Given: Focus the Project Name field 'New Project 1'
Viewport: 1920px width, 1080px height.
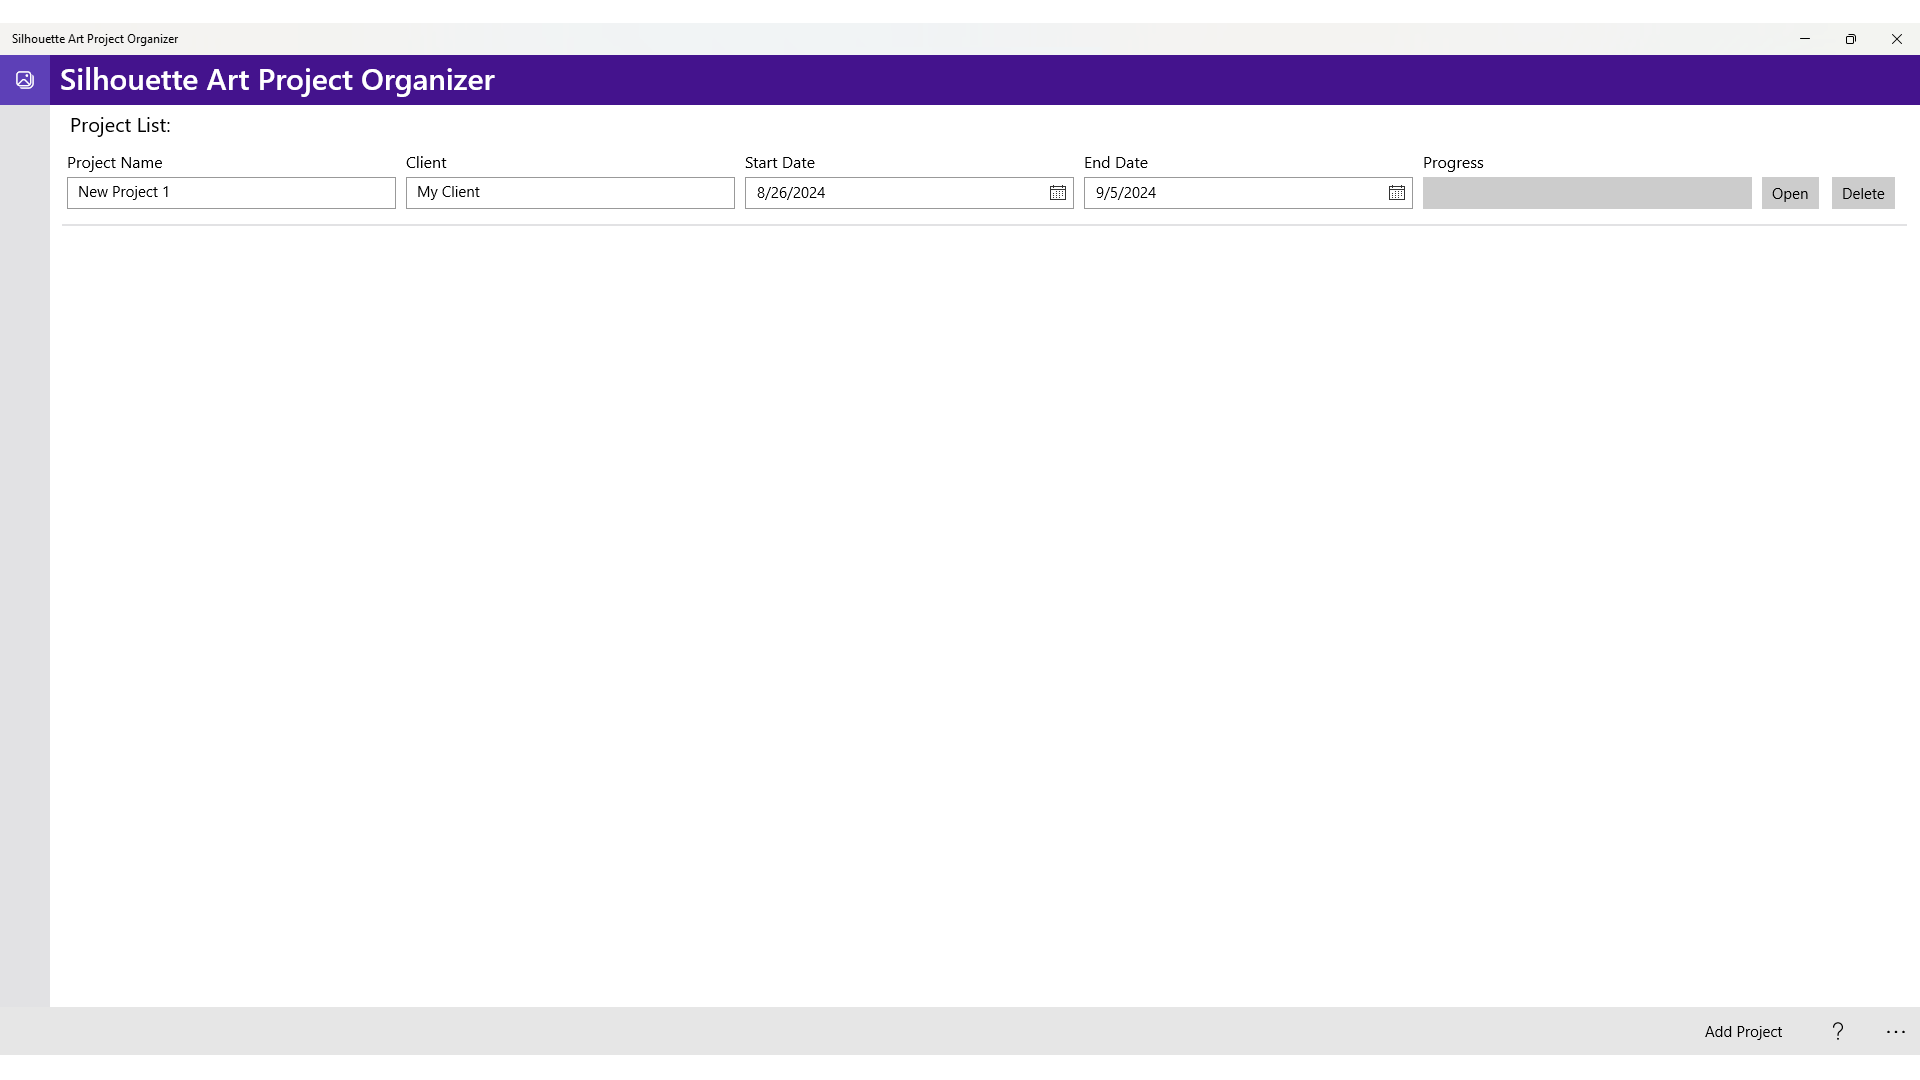Looking at the screenshot, I should click(x=231, y=193).
